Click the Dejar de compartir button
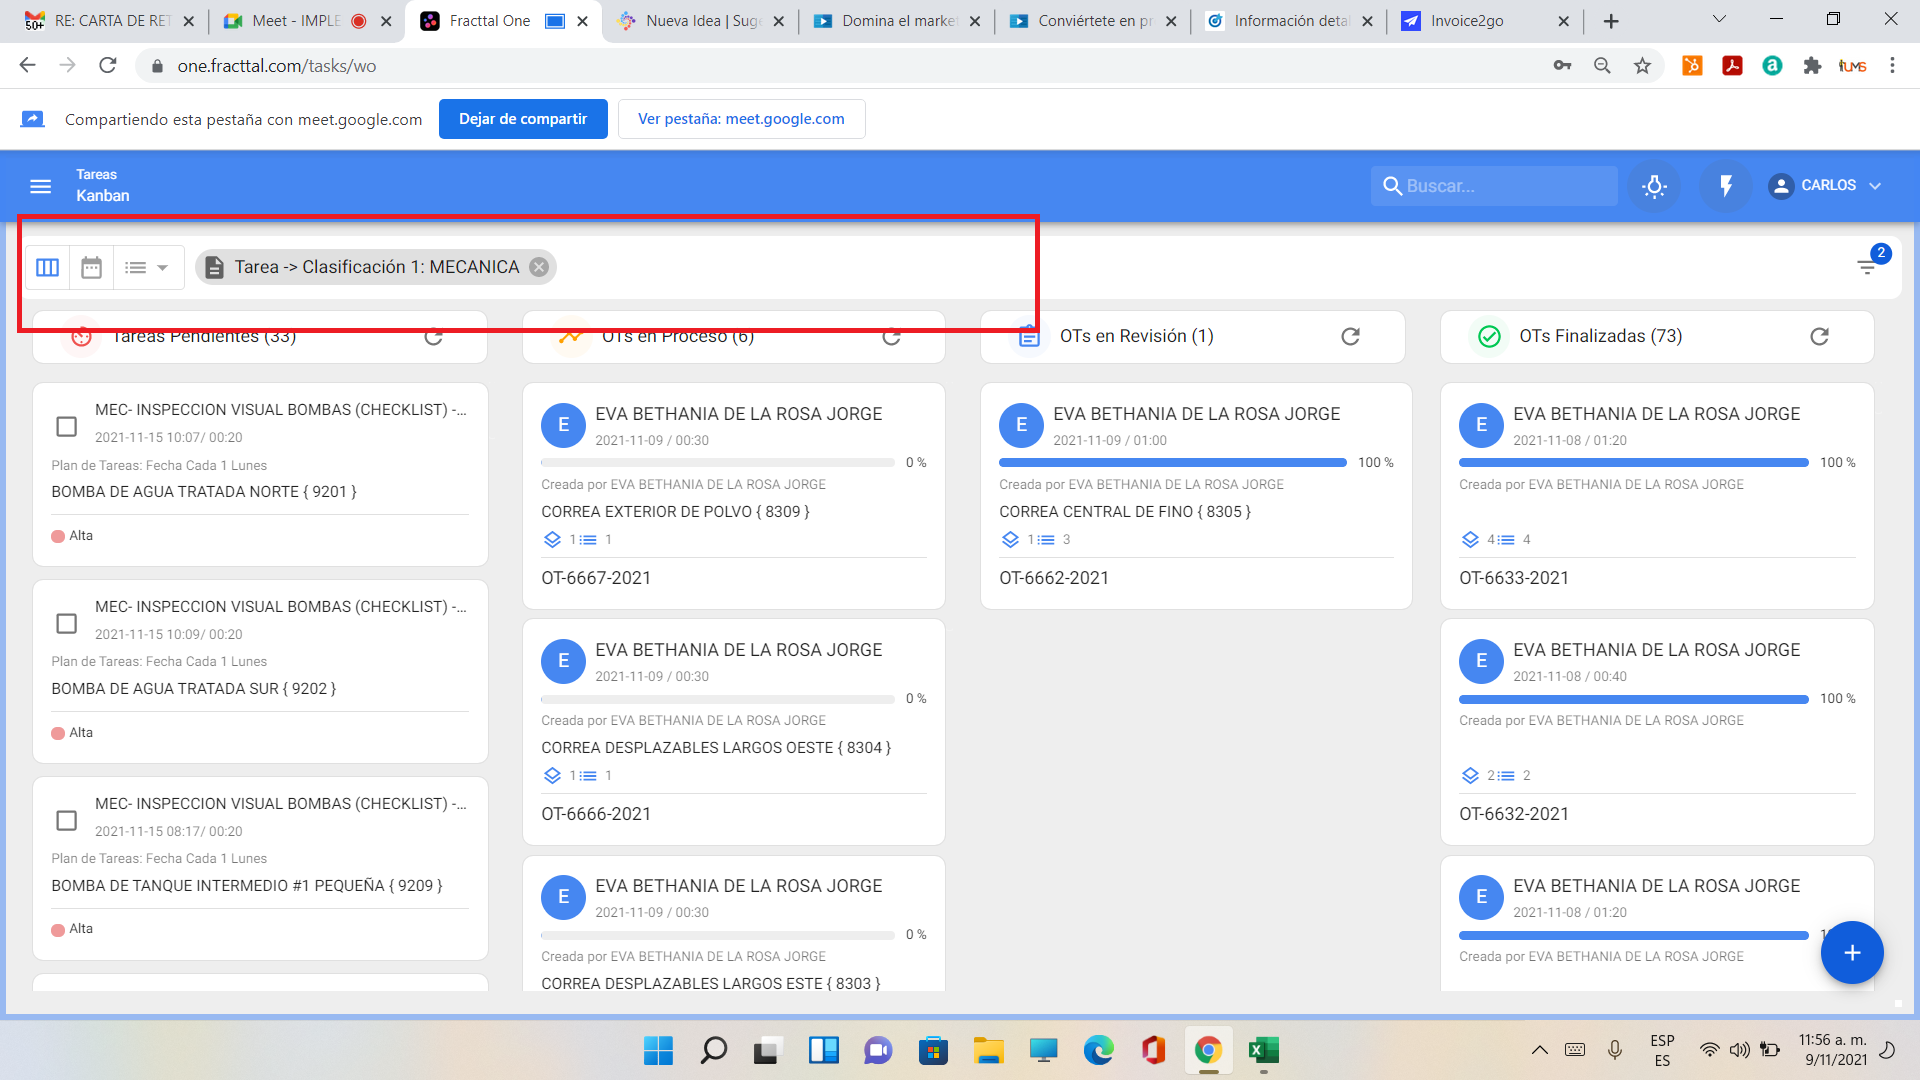 point(523,119)
